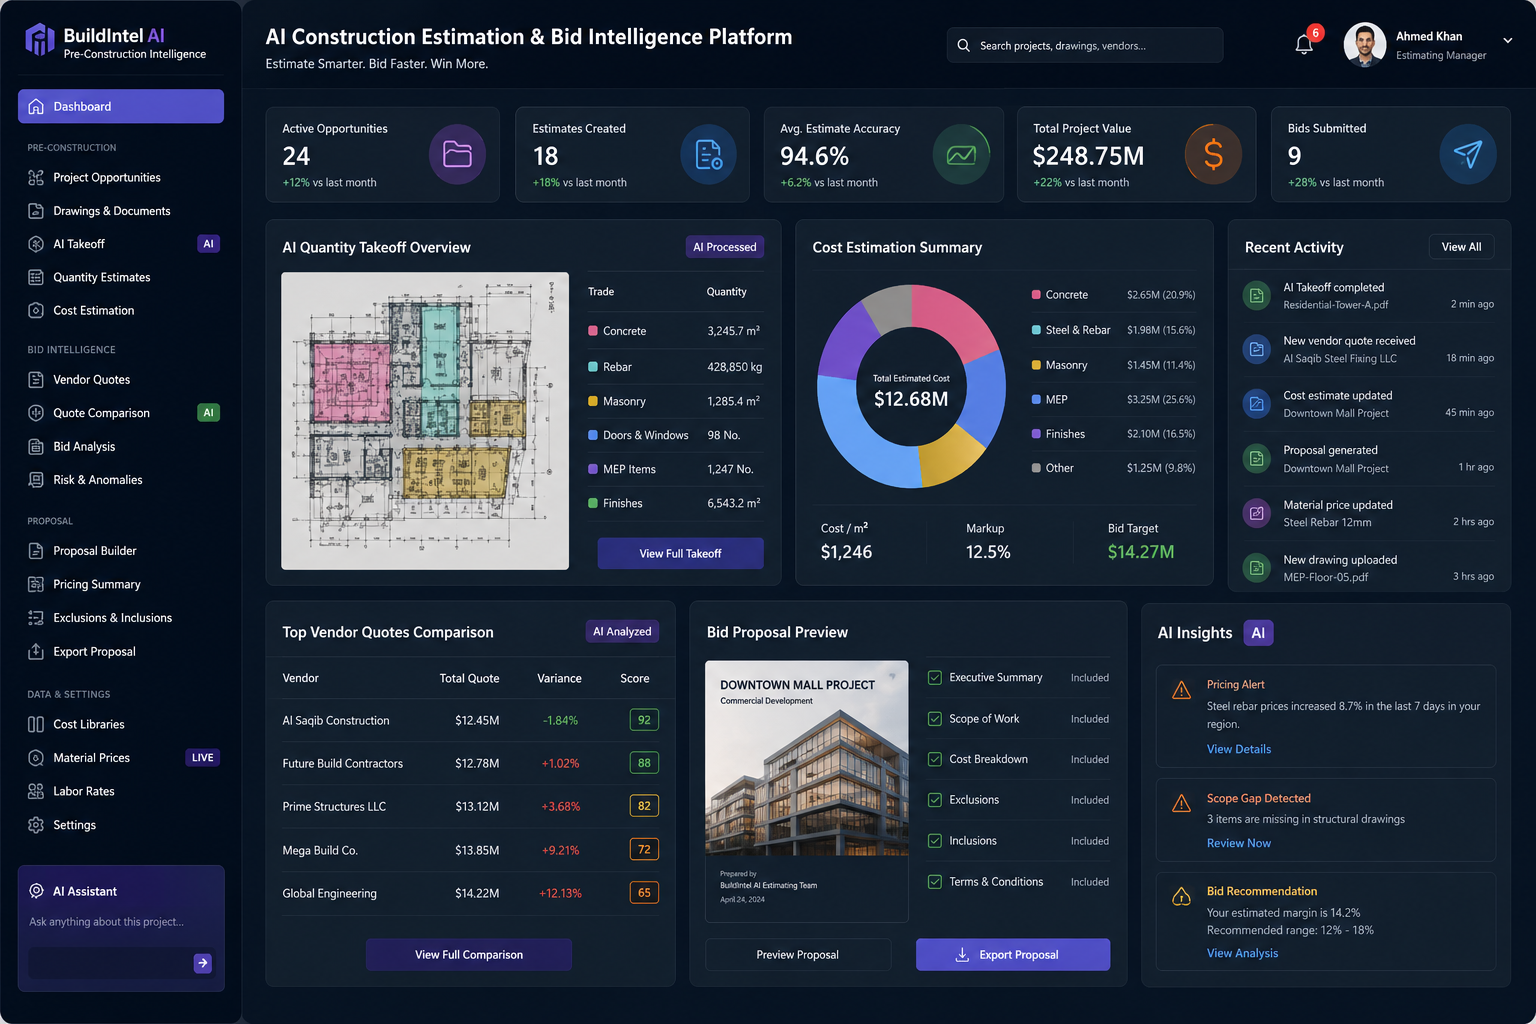The width and height of the screenshot is (1536, 1024).
Task: Click the Proposal generated activity icon
Action: (x=1256, y=459)
